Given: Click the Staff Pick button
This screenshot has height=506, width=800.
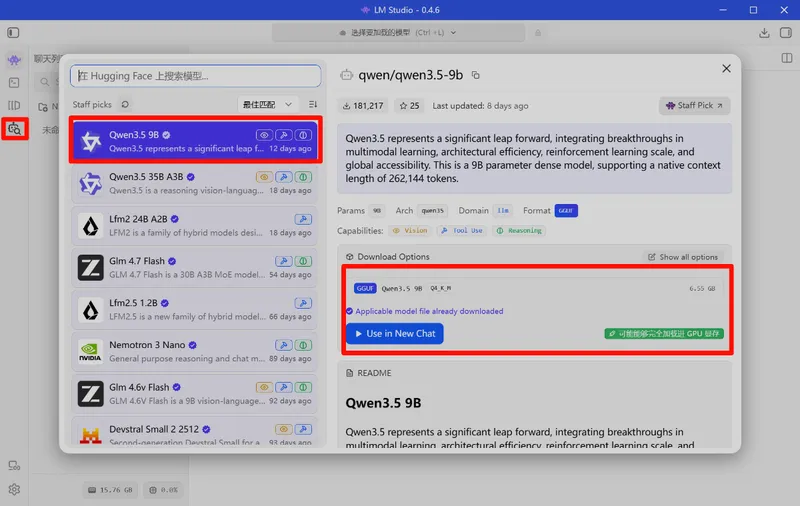Looking at the screenshot, I should [694, 106].
